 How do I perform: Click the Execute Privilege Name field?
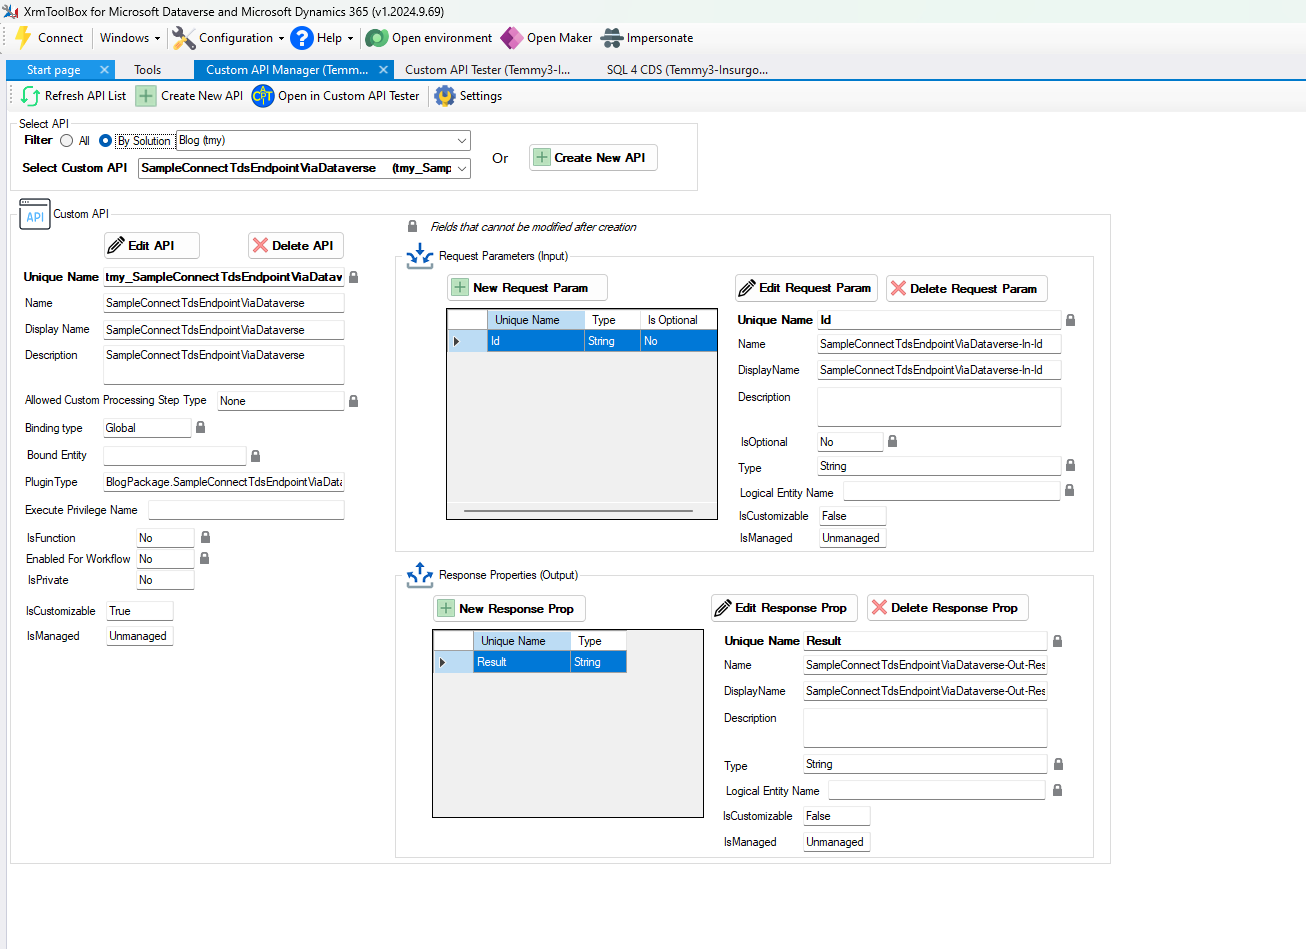[246, 510]
